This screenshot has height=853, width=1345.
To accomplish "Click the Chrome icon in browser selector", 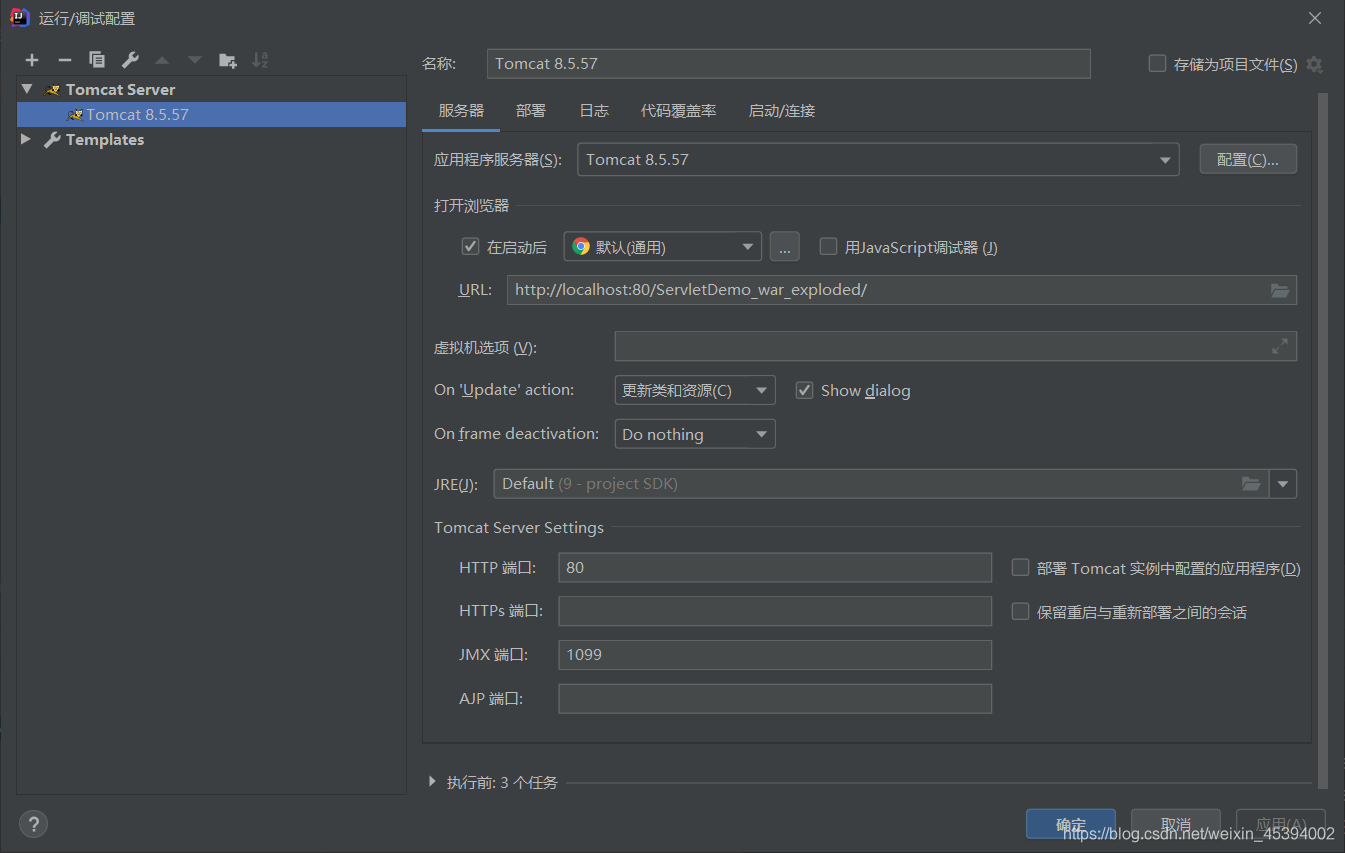I will click(581, 247).
